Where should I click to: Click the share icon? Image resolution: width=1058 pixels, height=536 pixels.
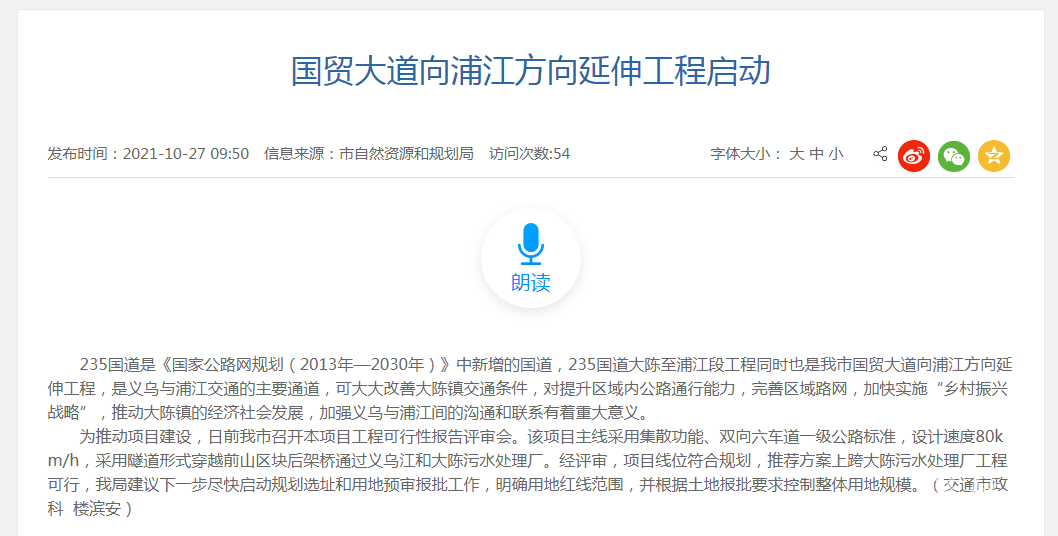[880, 154]
